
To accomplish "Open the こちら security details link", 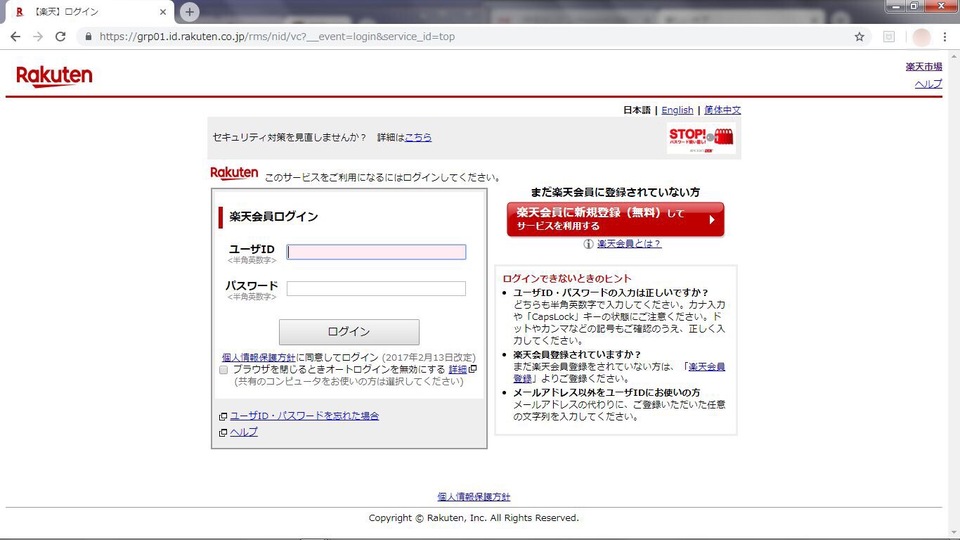I will pos(418,137).
